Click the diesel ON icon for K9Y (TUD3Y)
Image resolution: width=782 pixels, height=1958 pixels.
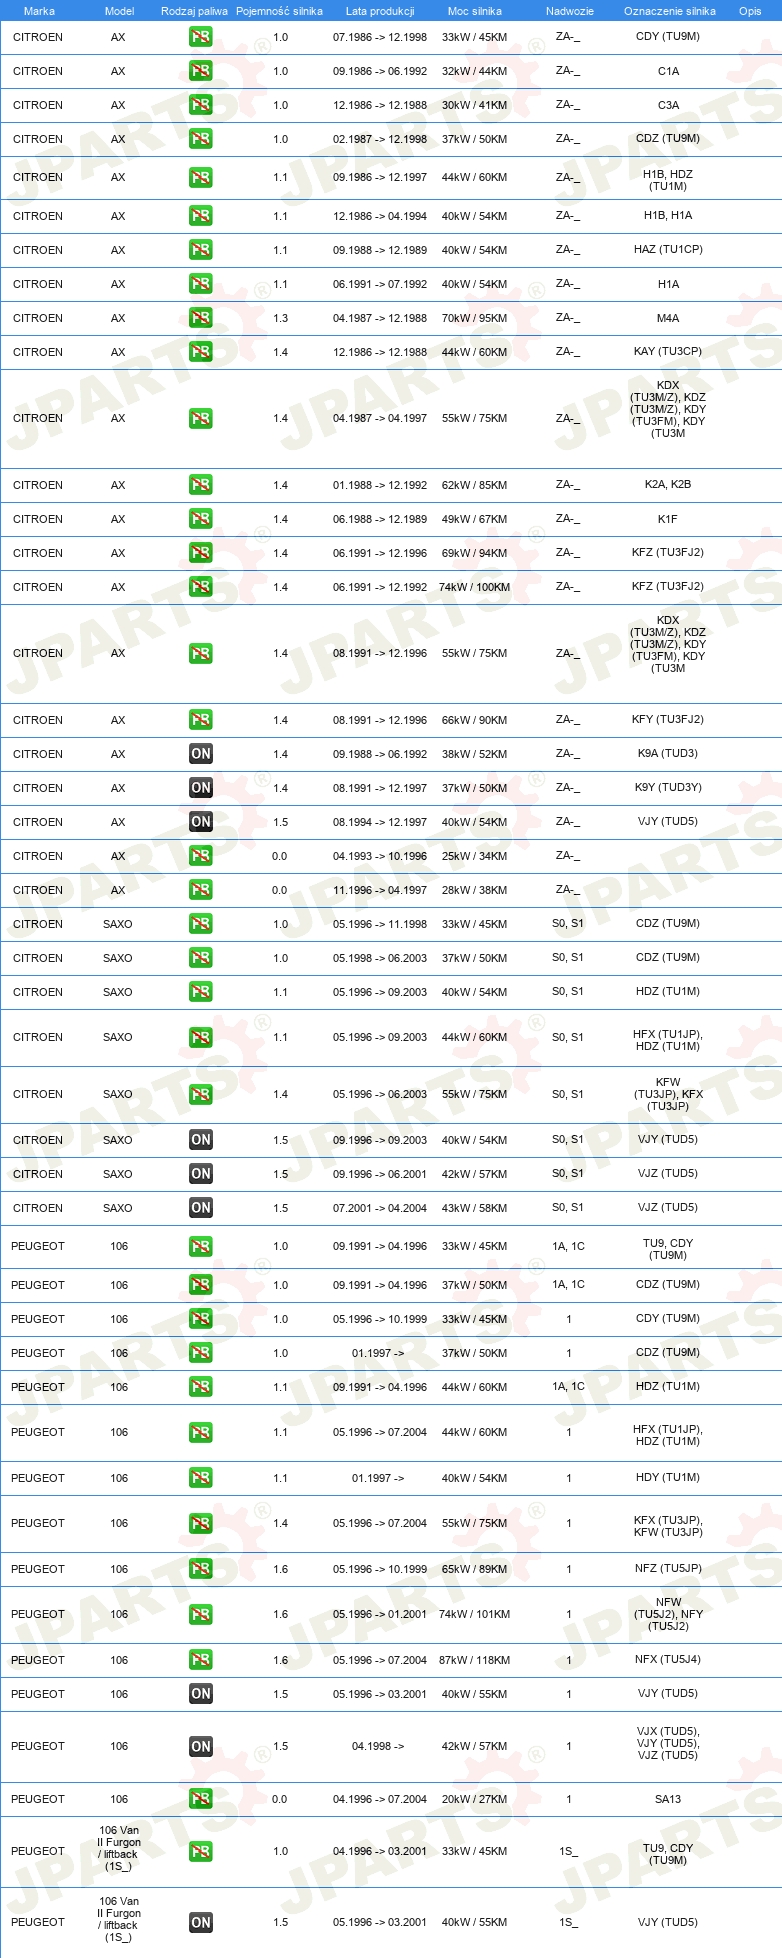(201, 788)
